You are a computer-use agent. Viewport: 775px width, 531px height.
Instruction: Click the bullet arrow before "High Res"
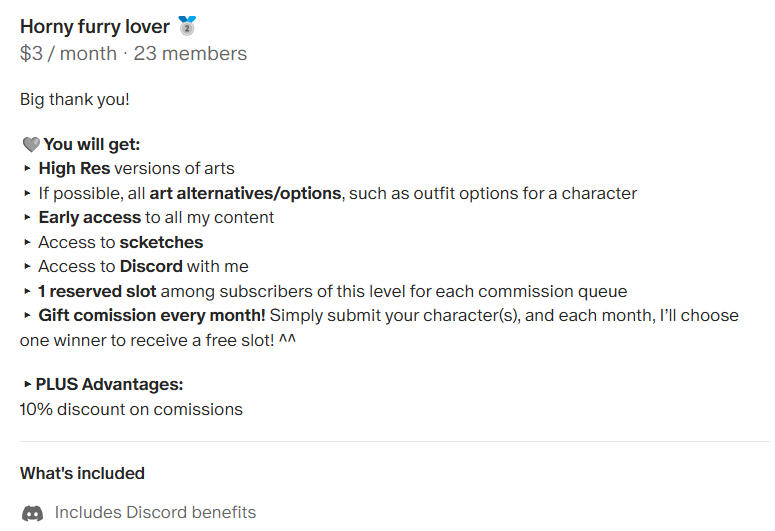point(26,169)
